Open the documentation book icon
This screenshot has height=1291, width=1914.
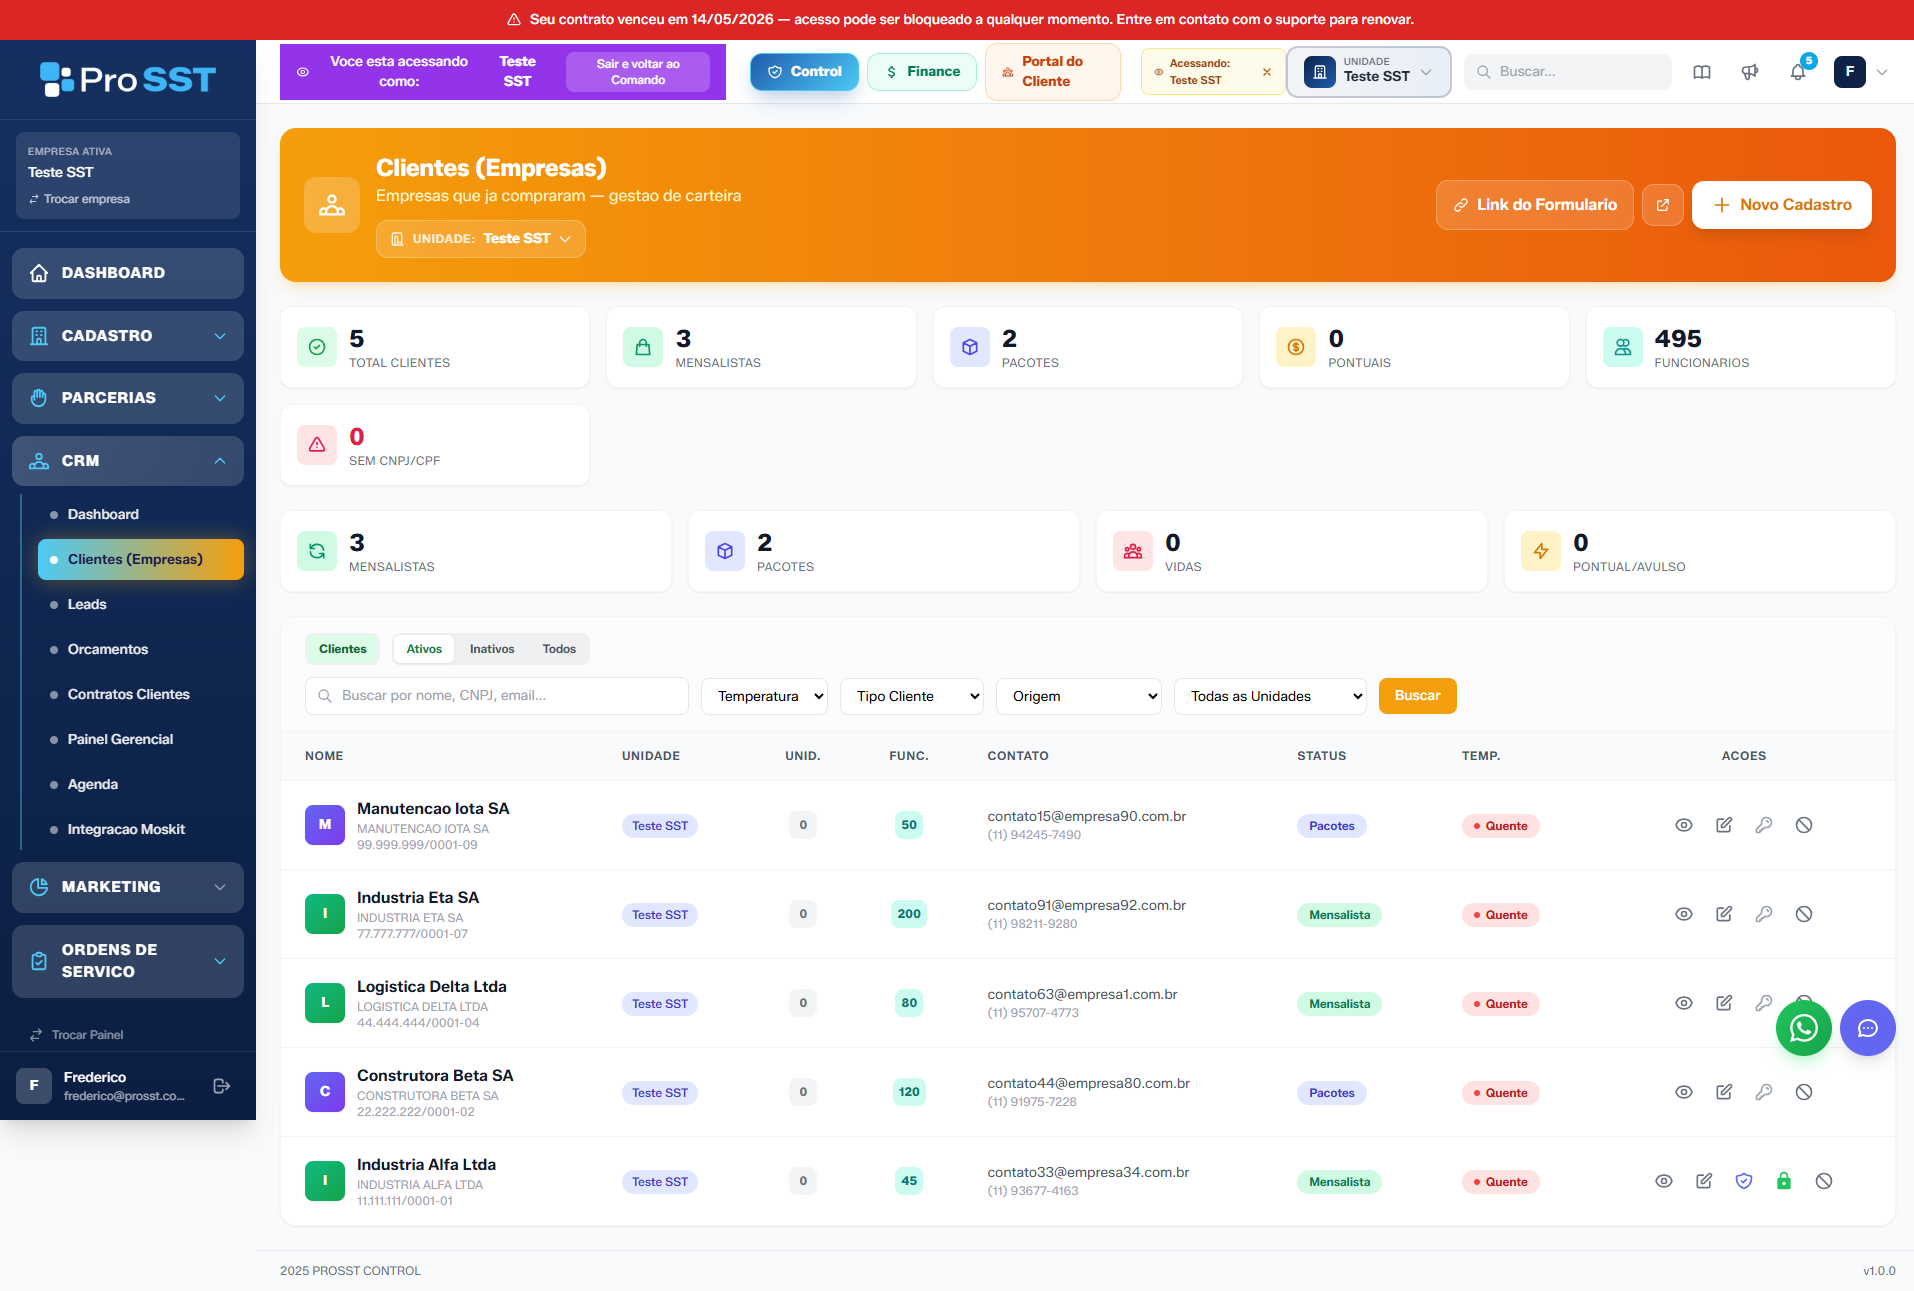point(1702,72)
